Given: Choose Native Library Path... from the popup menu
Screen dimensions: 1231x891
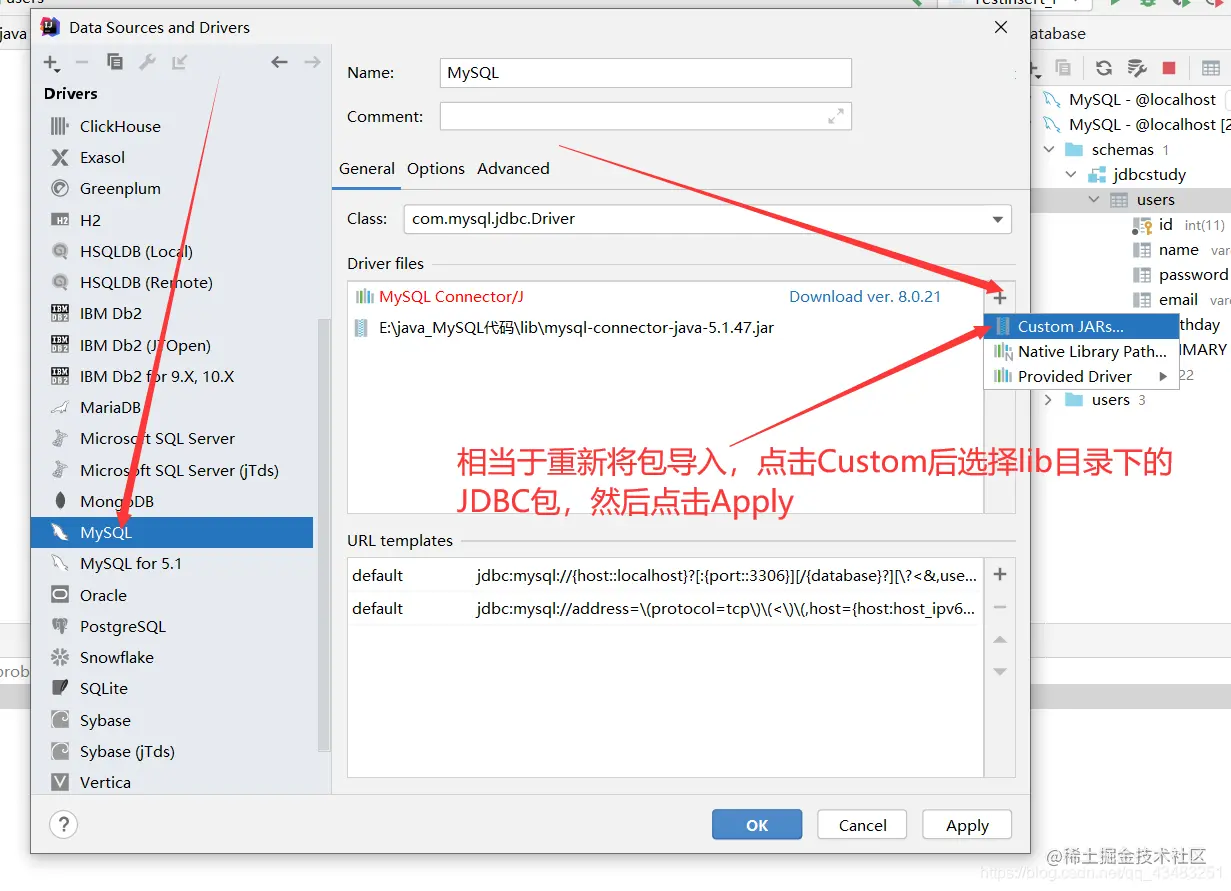Looking at the screenshot, I should [x=1081, y=351].
